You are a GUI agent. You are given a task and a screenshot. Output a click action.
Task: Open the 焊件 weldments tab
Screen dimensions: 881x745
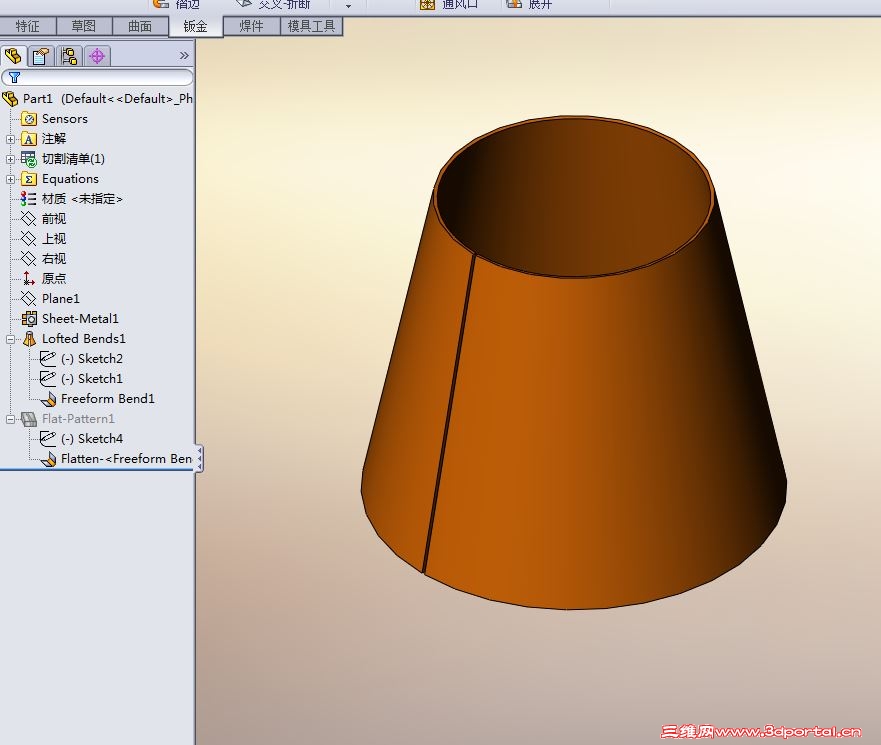[251, 26]
